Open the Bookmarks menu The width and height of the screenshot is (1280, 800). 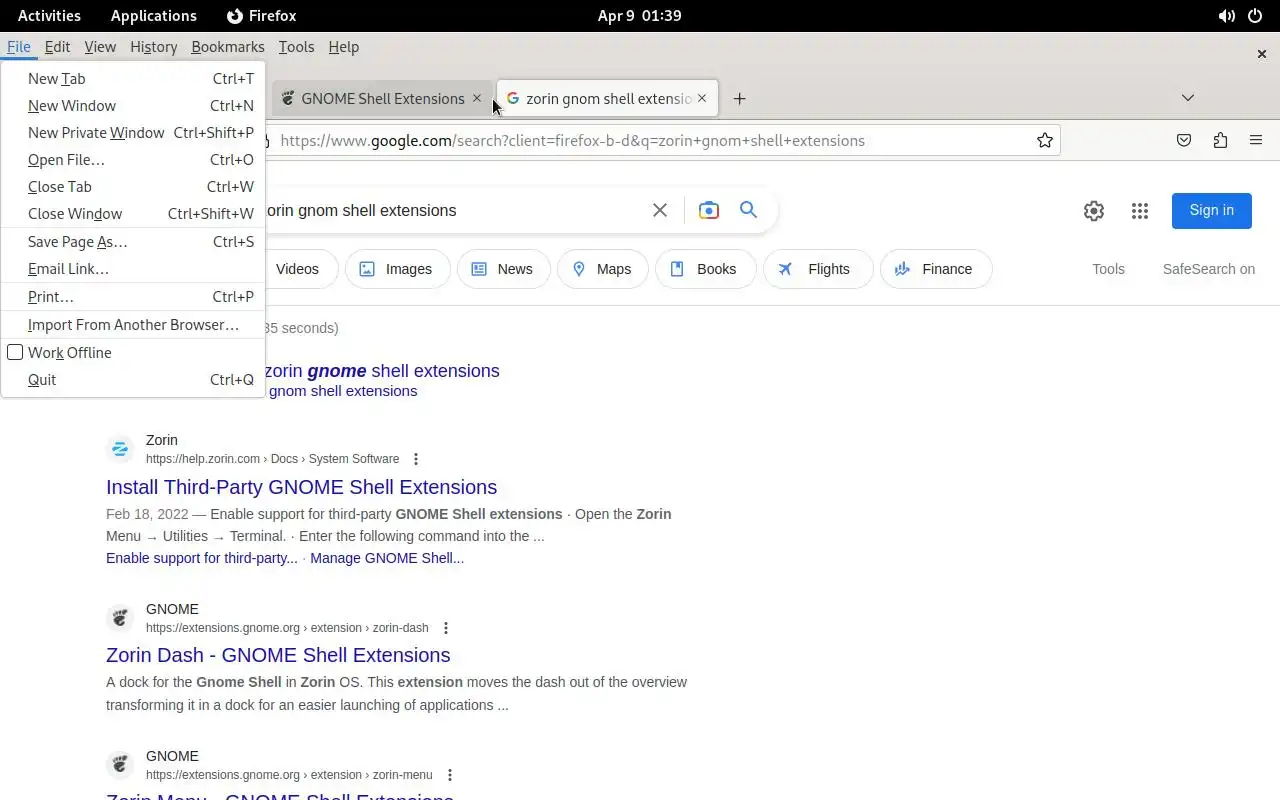(228, 47)
